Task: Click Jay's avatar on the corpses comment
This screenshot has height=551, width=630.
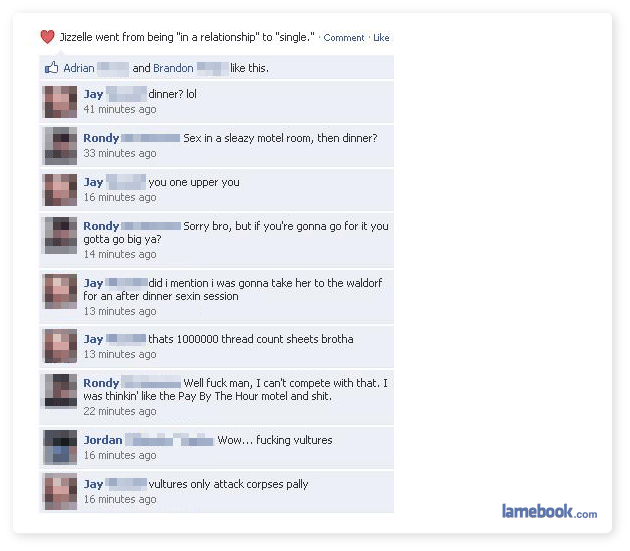Action: 60,492
